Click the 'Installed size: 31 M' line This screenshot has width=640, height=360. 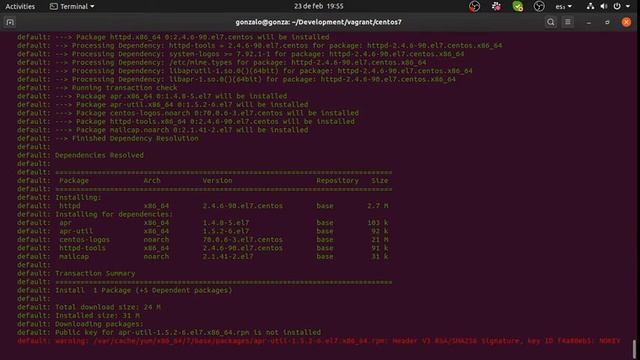click(x=97, y=316)
